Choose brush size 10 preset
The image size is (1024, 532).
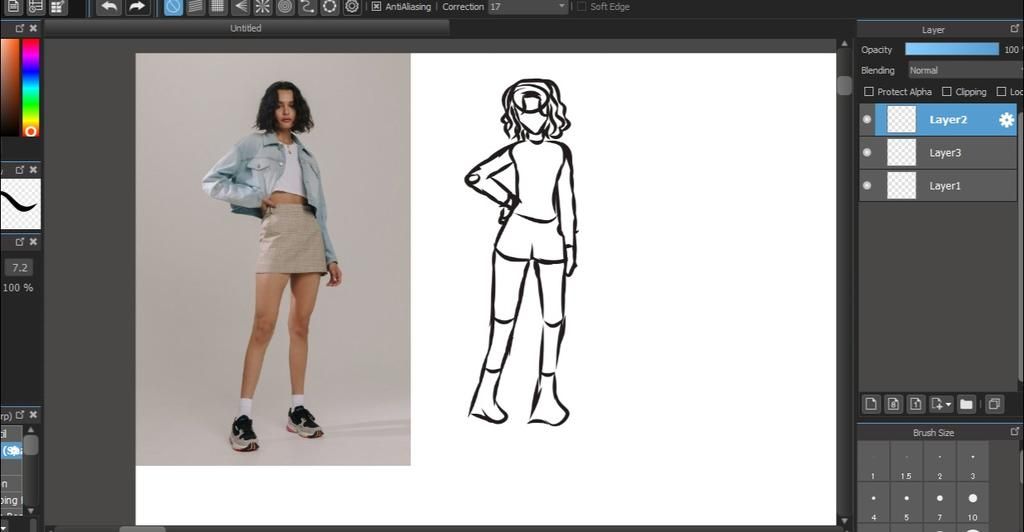[972, 503]
